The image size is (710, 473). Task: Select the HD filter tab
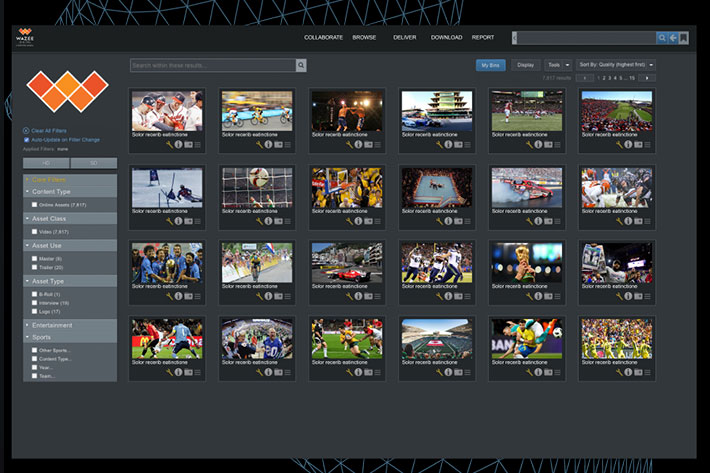click(x=46, y=163)
